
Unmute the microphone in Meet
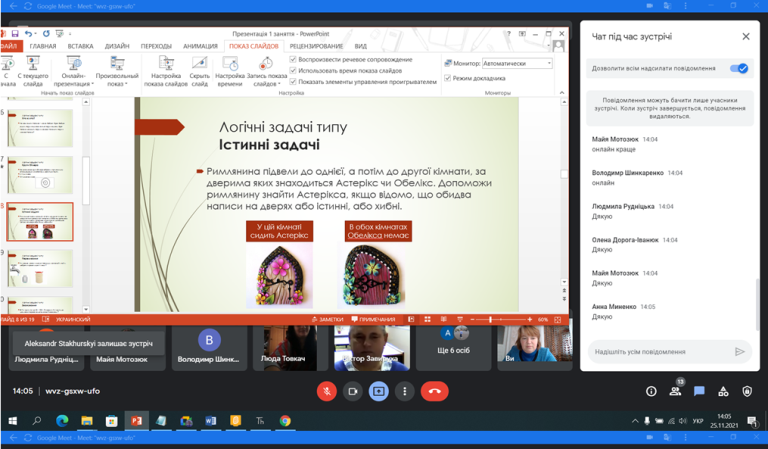click(327, 391)
